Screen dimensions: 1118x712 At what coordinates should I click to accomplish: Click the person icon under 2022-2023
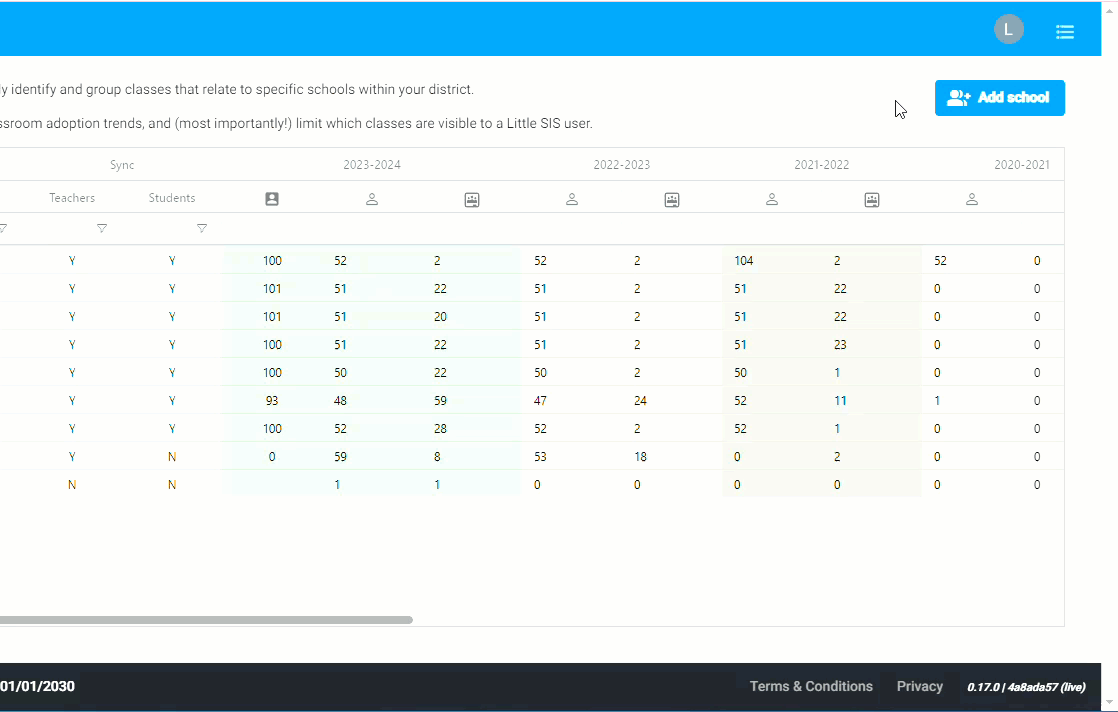point(572,199)
